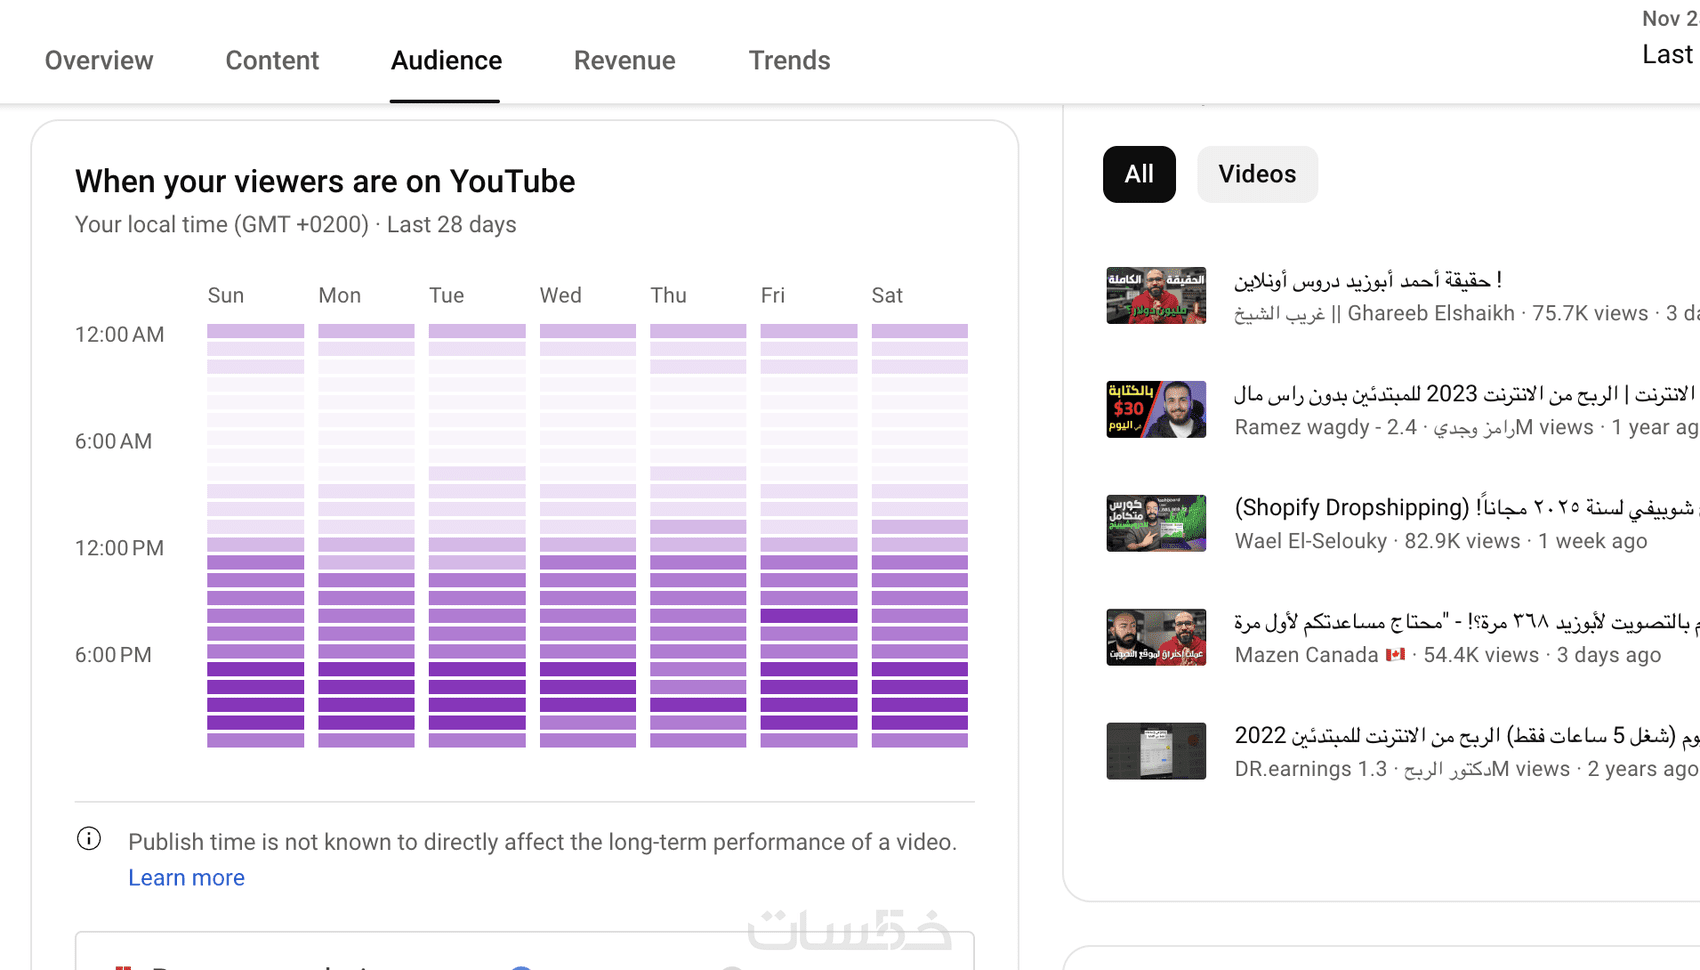Open Ramez wagdy $30 video thumbnail
The width and height of the screenshot is (1700, 970).
(1156, 409)
